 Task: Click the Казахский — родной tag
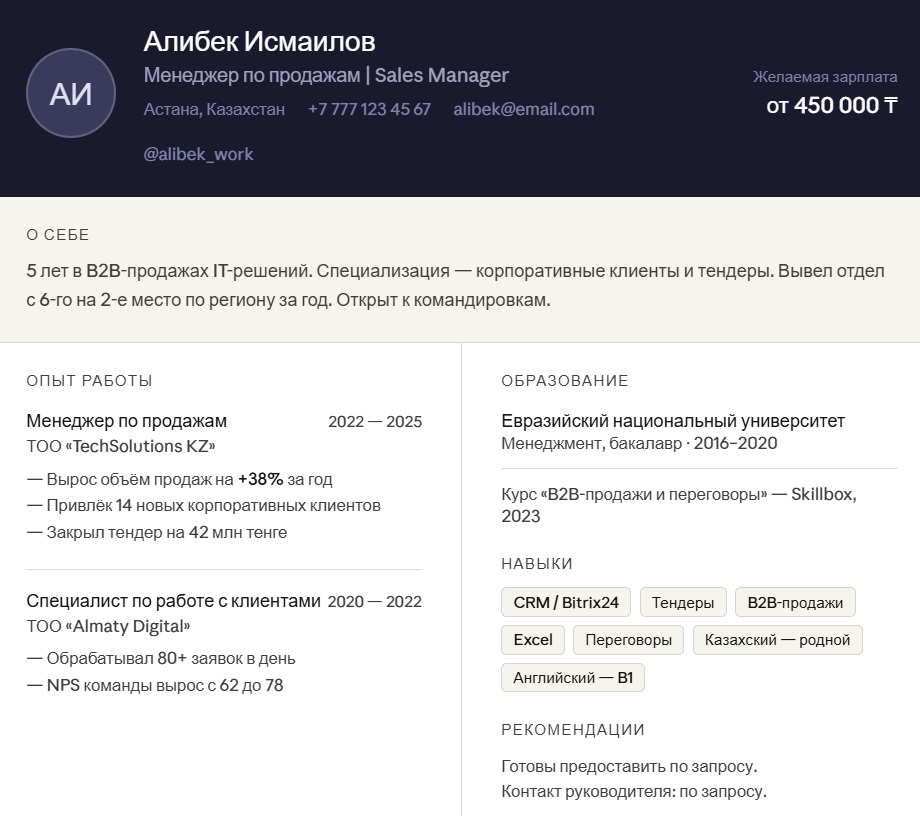tap(777, 640)
